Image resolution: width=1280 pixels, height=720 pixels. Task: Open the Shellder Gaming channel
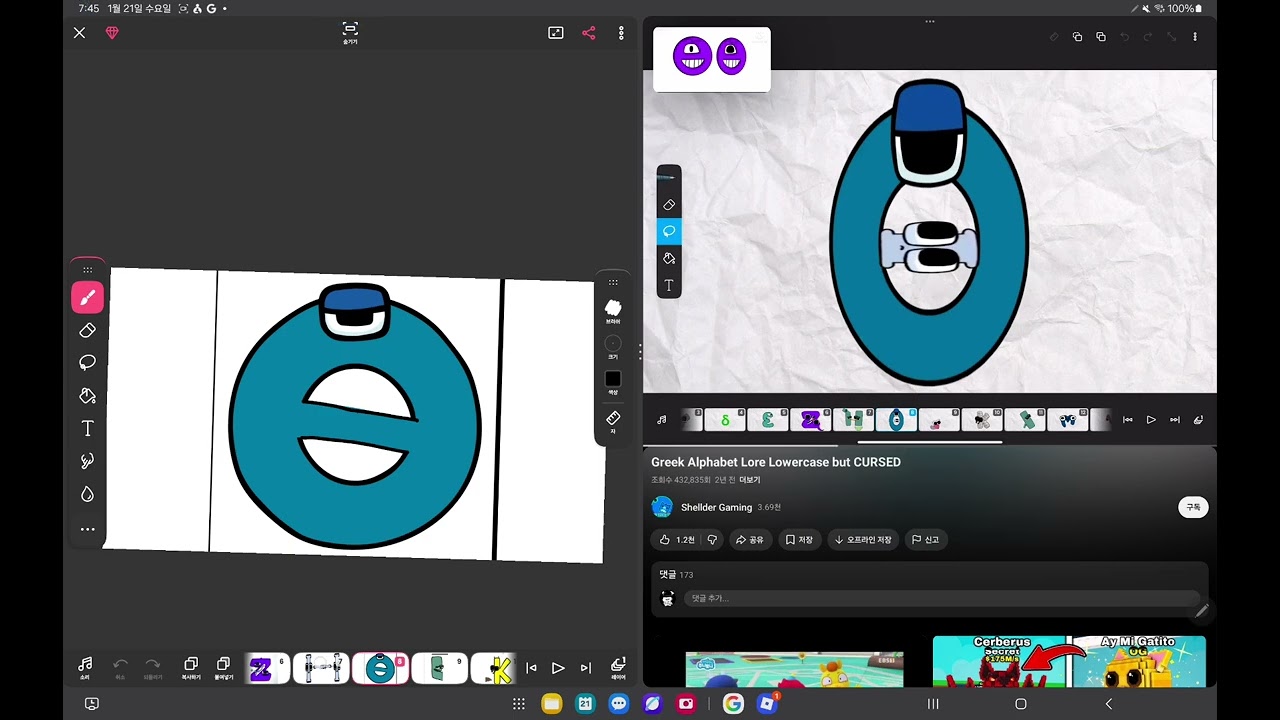click(x=716, y=507)
